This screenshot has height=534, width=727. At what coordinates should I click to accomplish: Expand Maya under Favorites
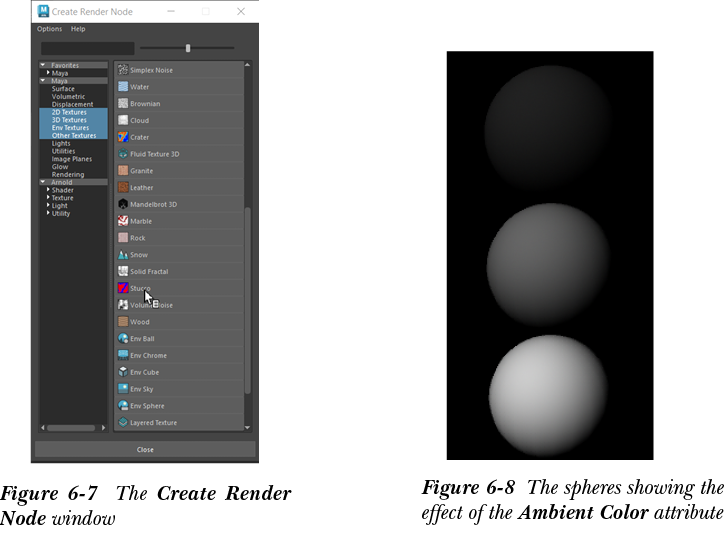coord(48,73)
